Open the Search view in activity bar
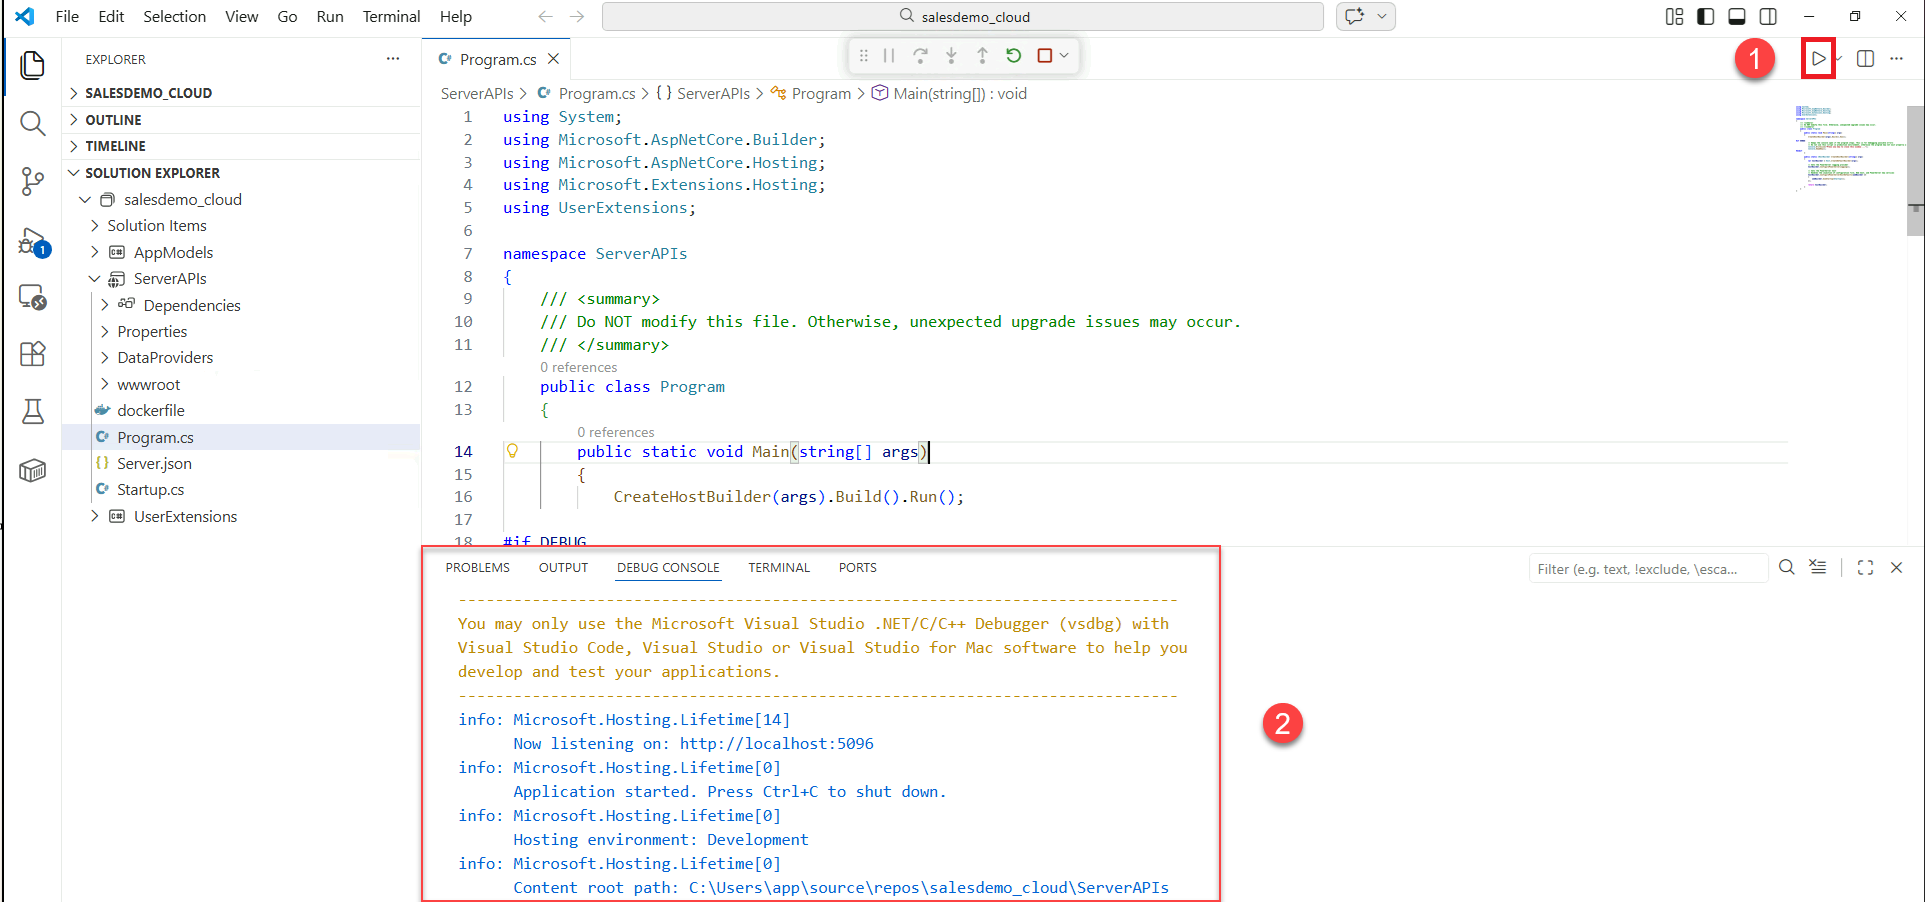 (x=33, y=124)
